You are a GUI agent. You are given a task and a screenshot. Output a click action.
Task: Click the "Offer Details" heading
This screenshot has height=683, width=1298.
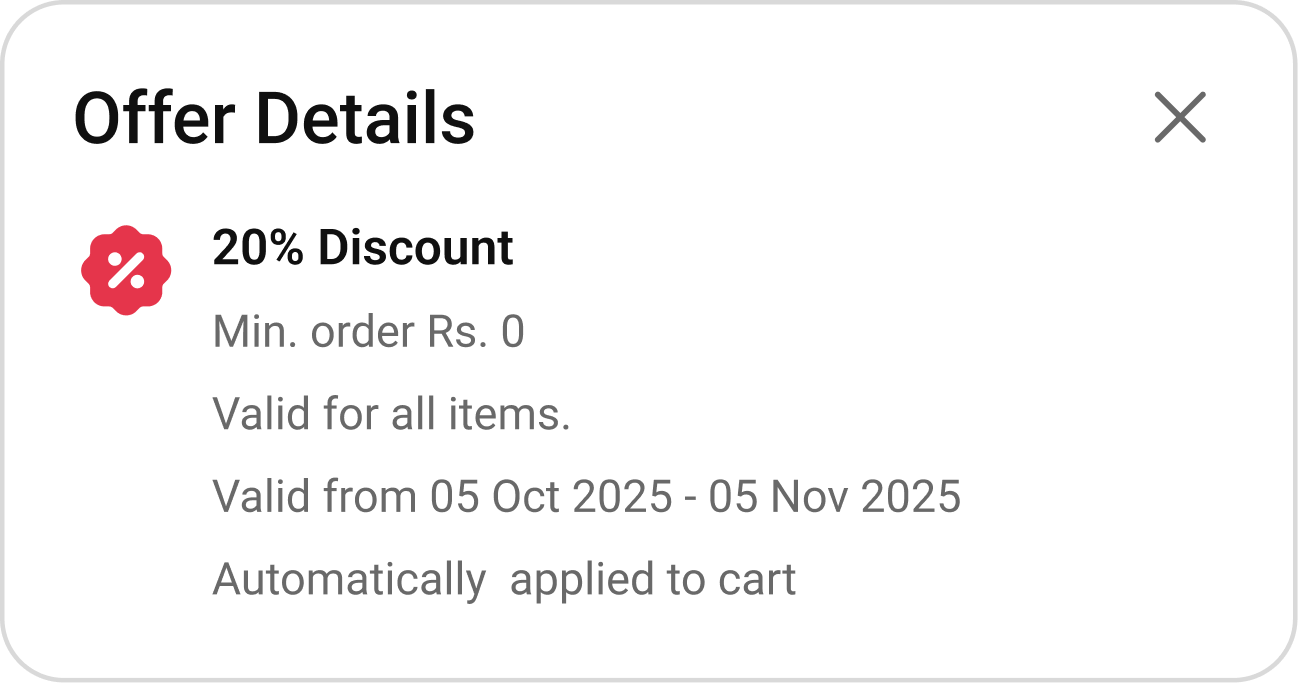click(x=274, y=118)
